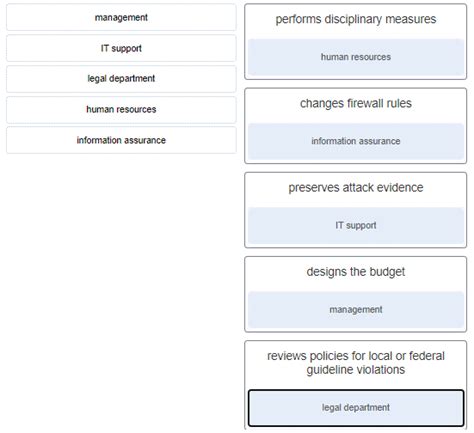
Task: Click the word 'management' in the budget answer
Action: [x=356, y=310]
